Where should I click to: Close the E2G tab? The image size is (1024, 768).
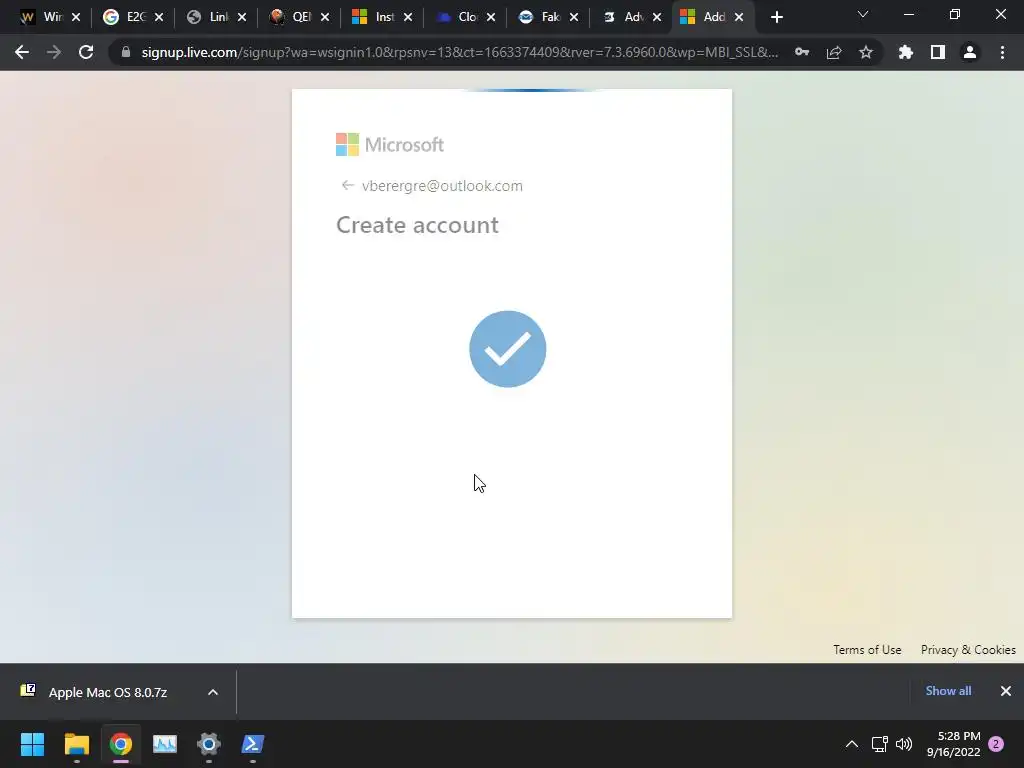click(159, 18)
